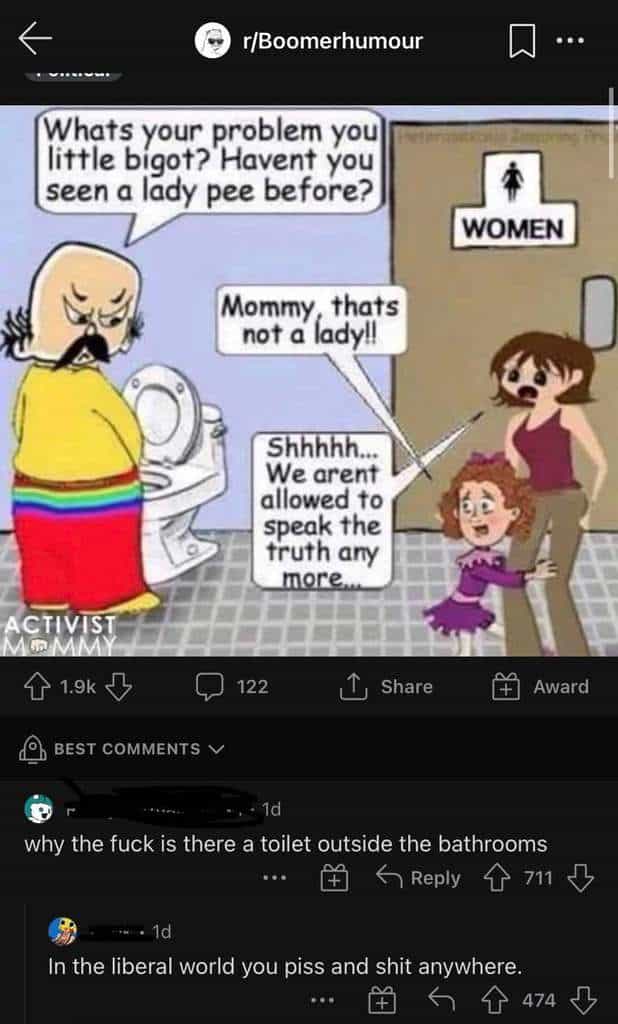This screenshot has width=618, height=1024.
Task: Tap the Share button
Action: point(387,686)
